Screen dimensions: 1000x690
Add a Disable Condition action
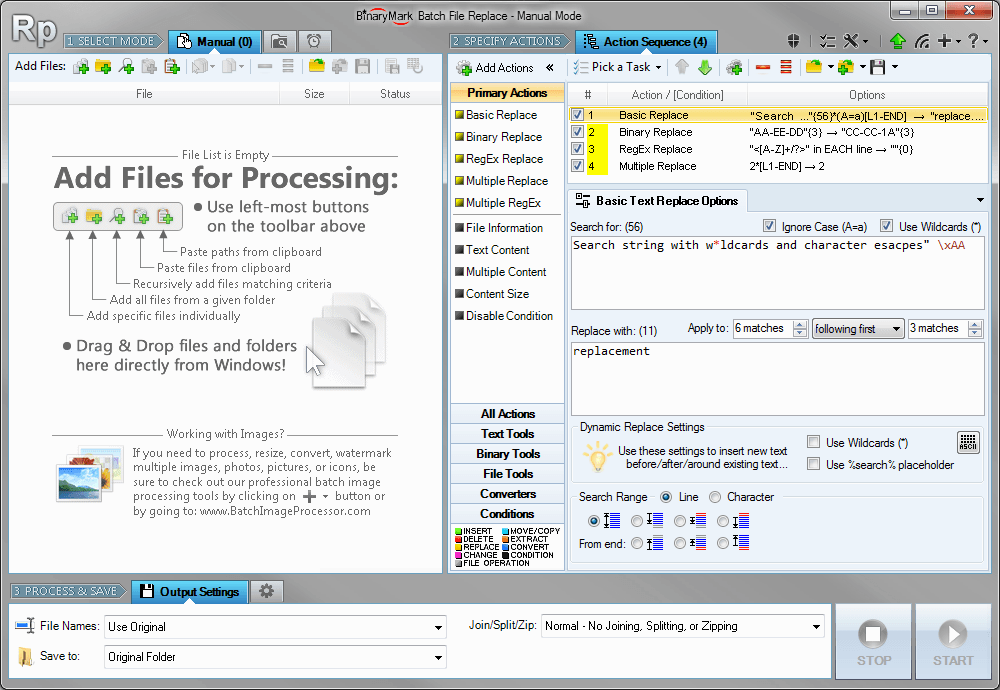pos(504,316)
